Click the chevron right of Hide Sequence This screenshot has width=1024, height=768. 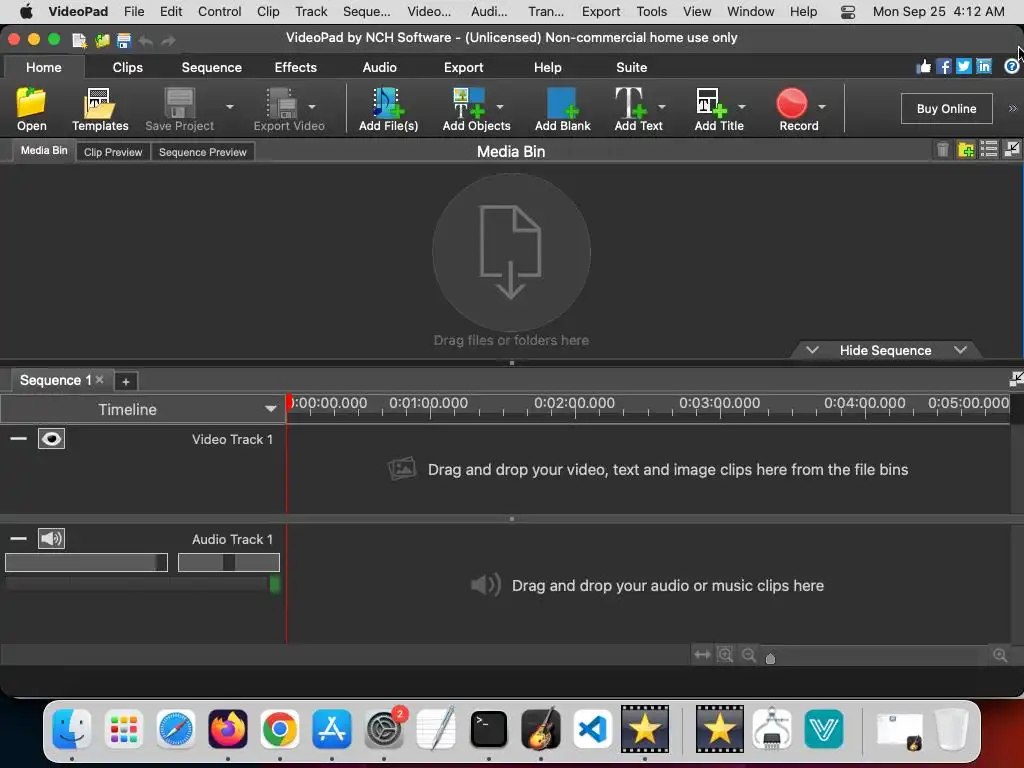pos(960,350)
